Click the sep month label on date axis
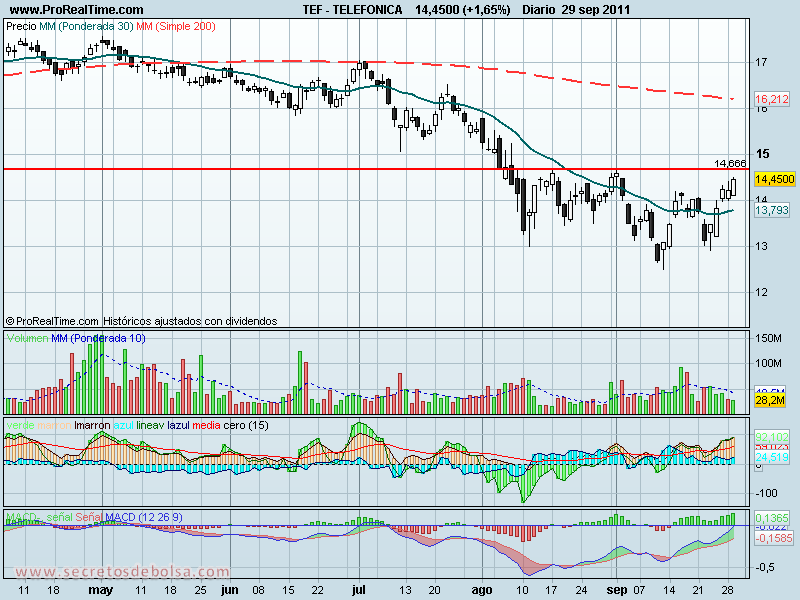The image size is (800, 600). tap(617, 590)
